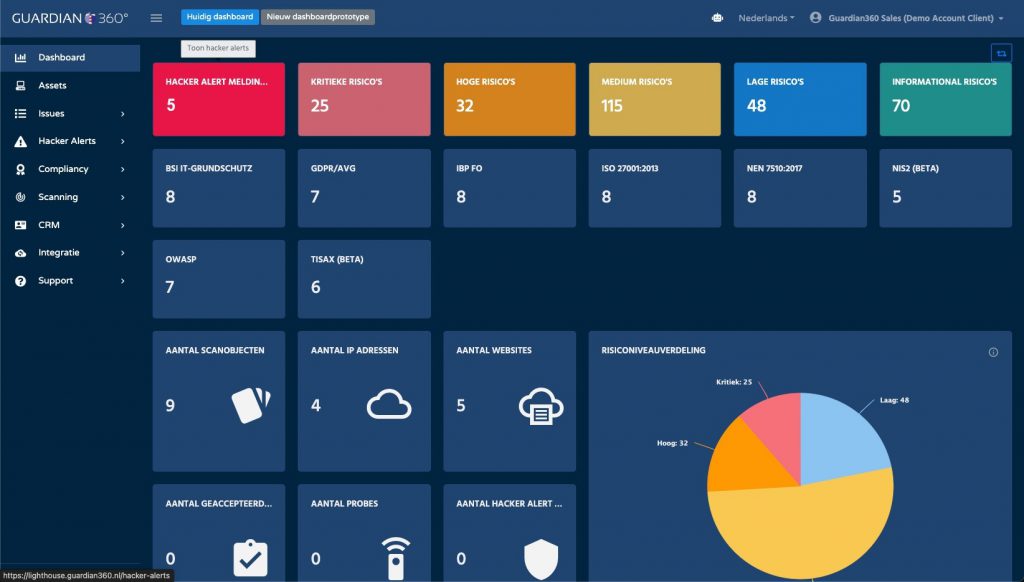This screenshot has height=582, width=1024.
Task: Open the Kritieke Risico's tile
Action: 364,99
